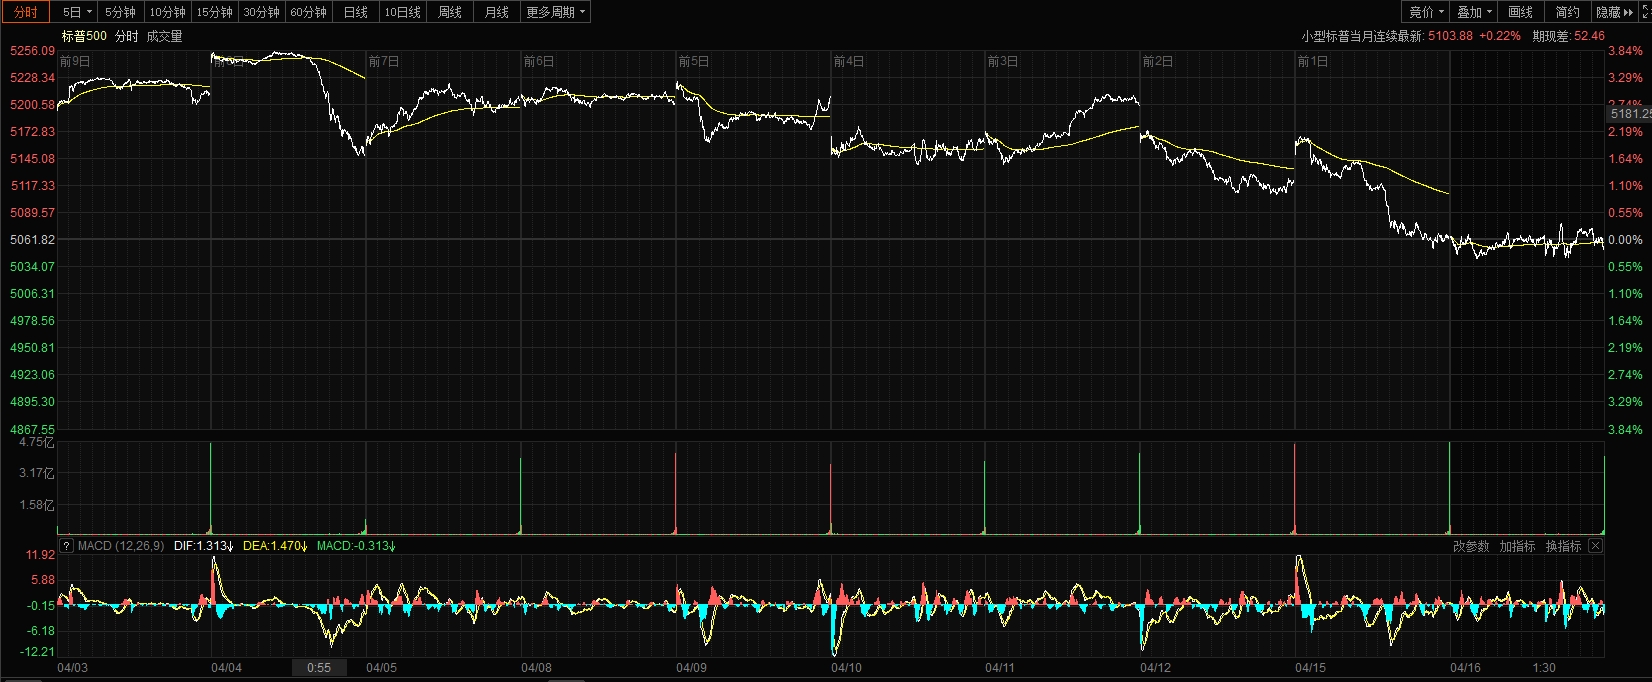Toggle the 简约 simplified view
The image size is (1652, 682).
click(x=1567, y=12)
